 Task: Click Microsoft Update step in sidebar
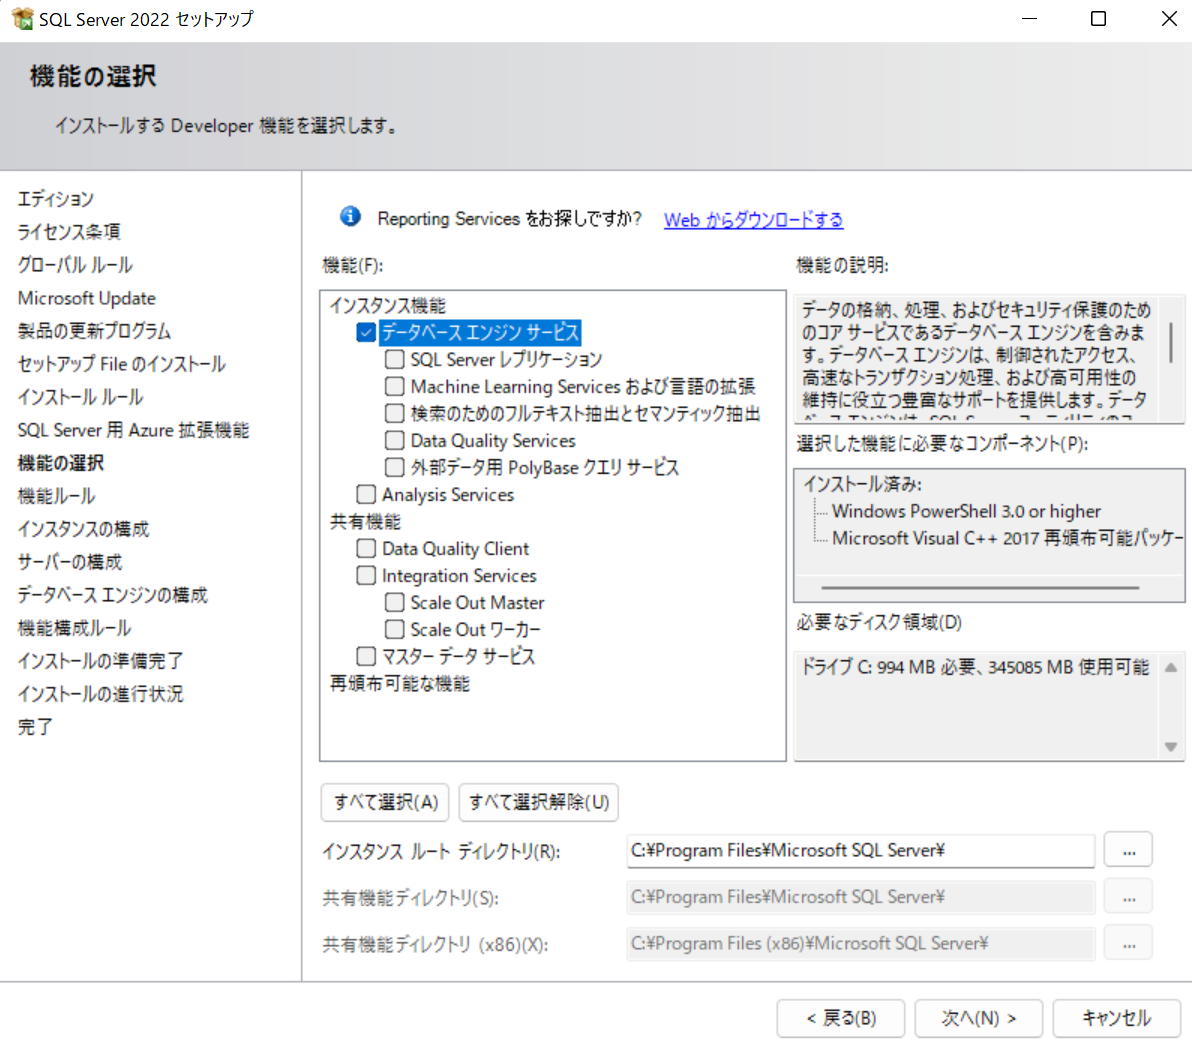coord(87,298)
